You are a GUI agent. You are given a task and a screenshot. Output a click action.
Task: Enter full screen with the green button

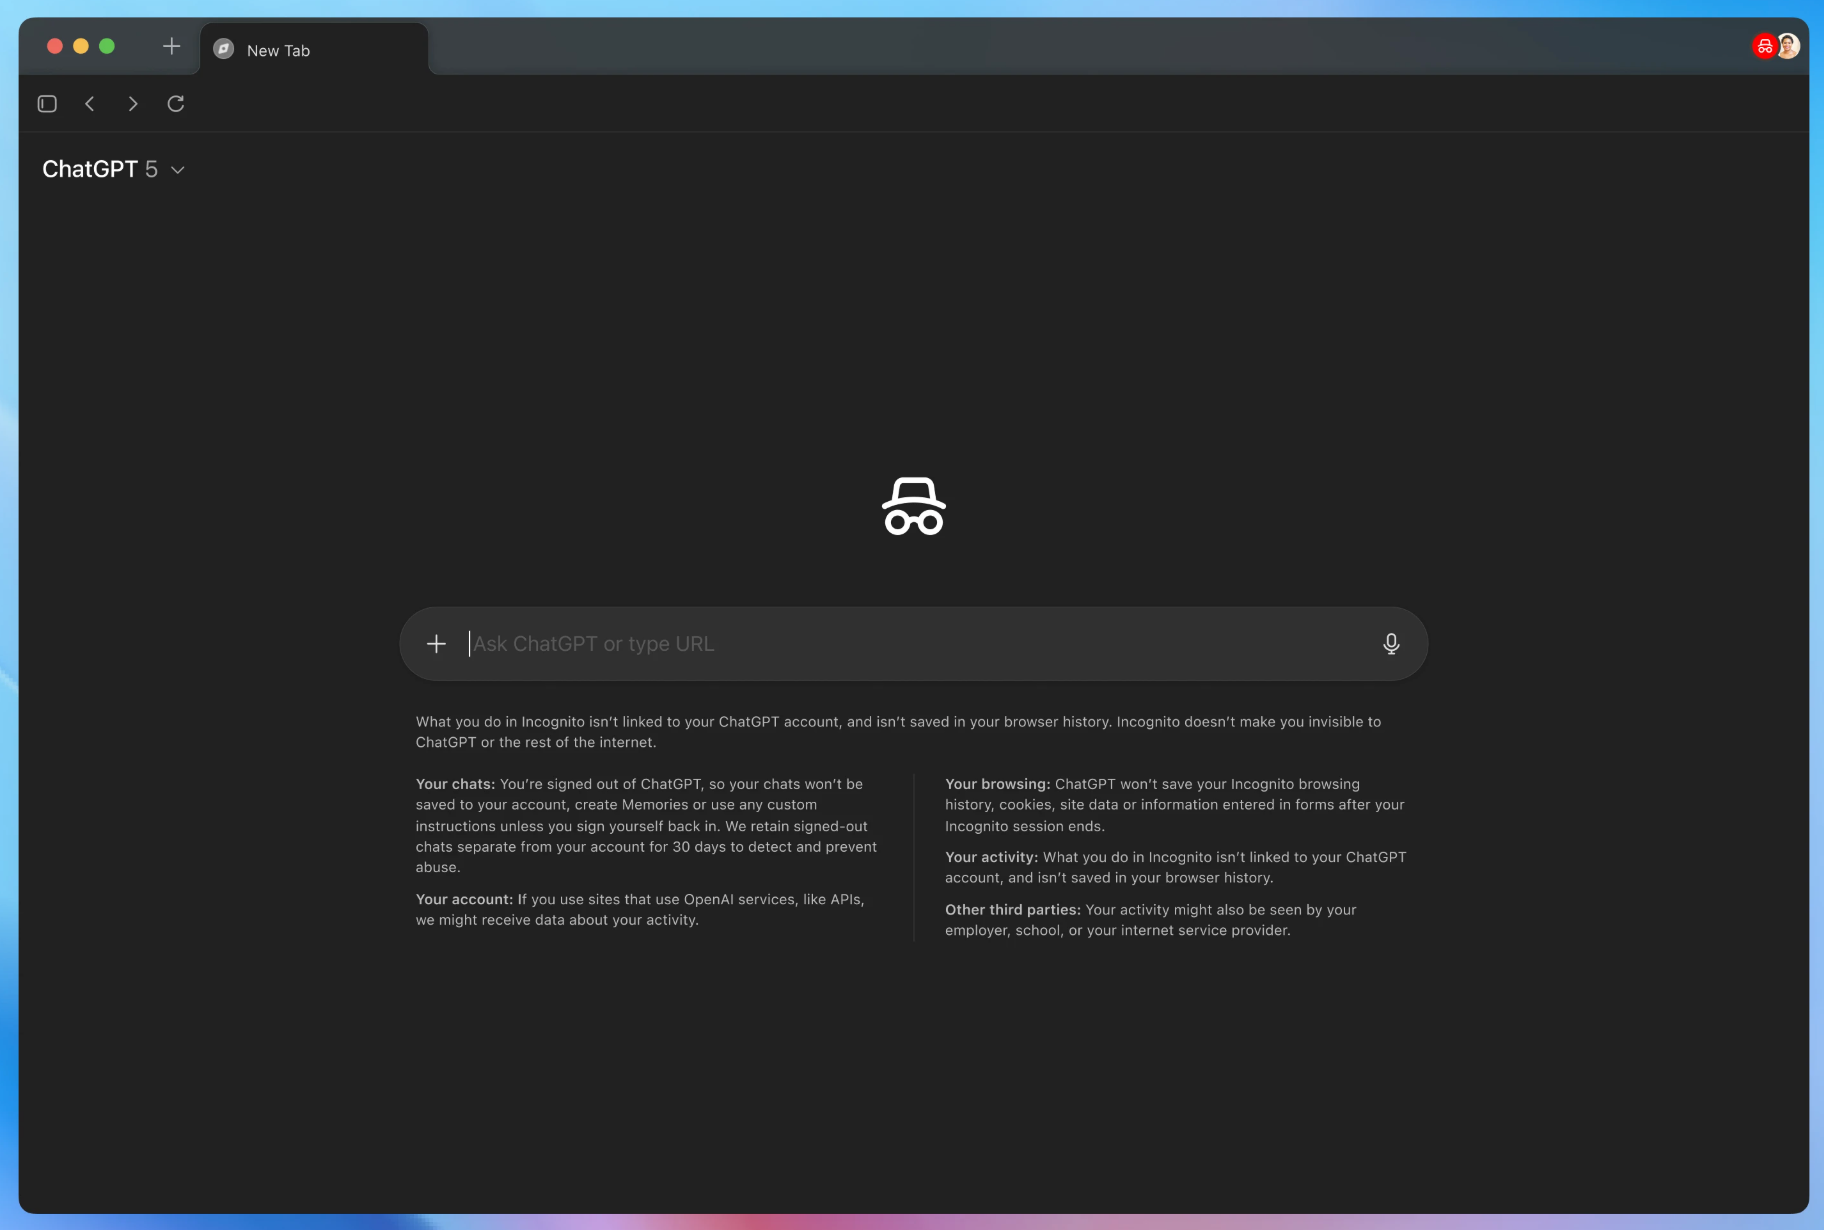[x=107, y=46]
